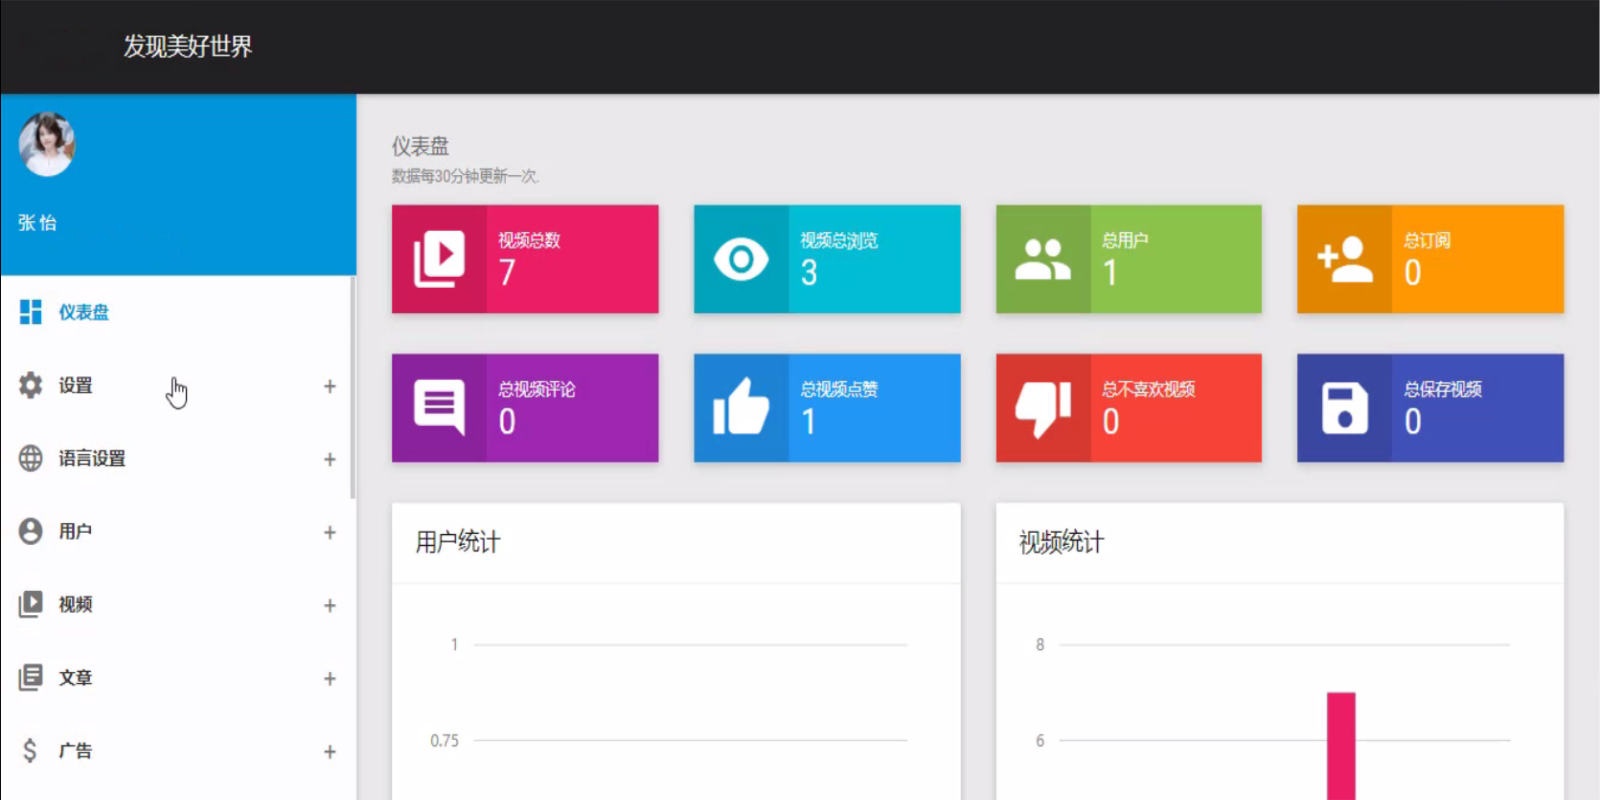Viewport: 1600px width, 800px height.
Task: Click the comment icon on 总视频评论 card
Action: point(439,408)
